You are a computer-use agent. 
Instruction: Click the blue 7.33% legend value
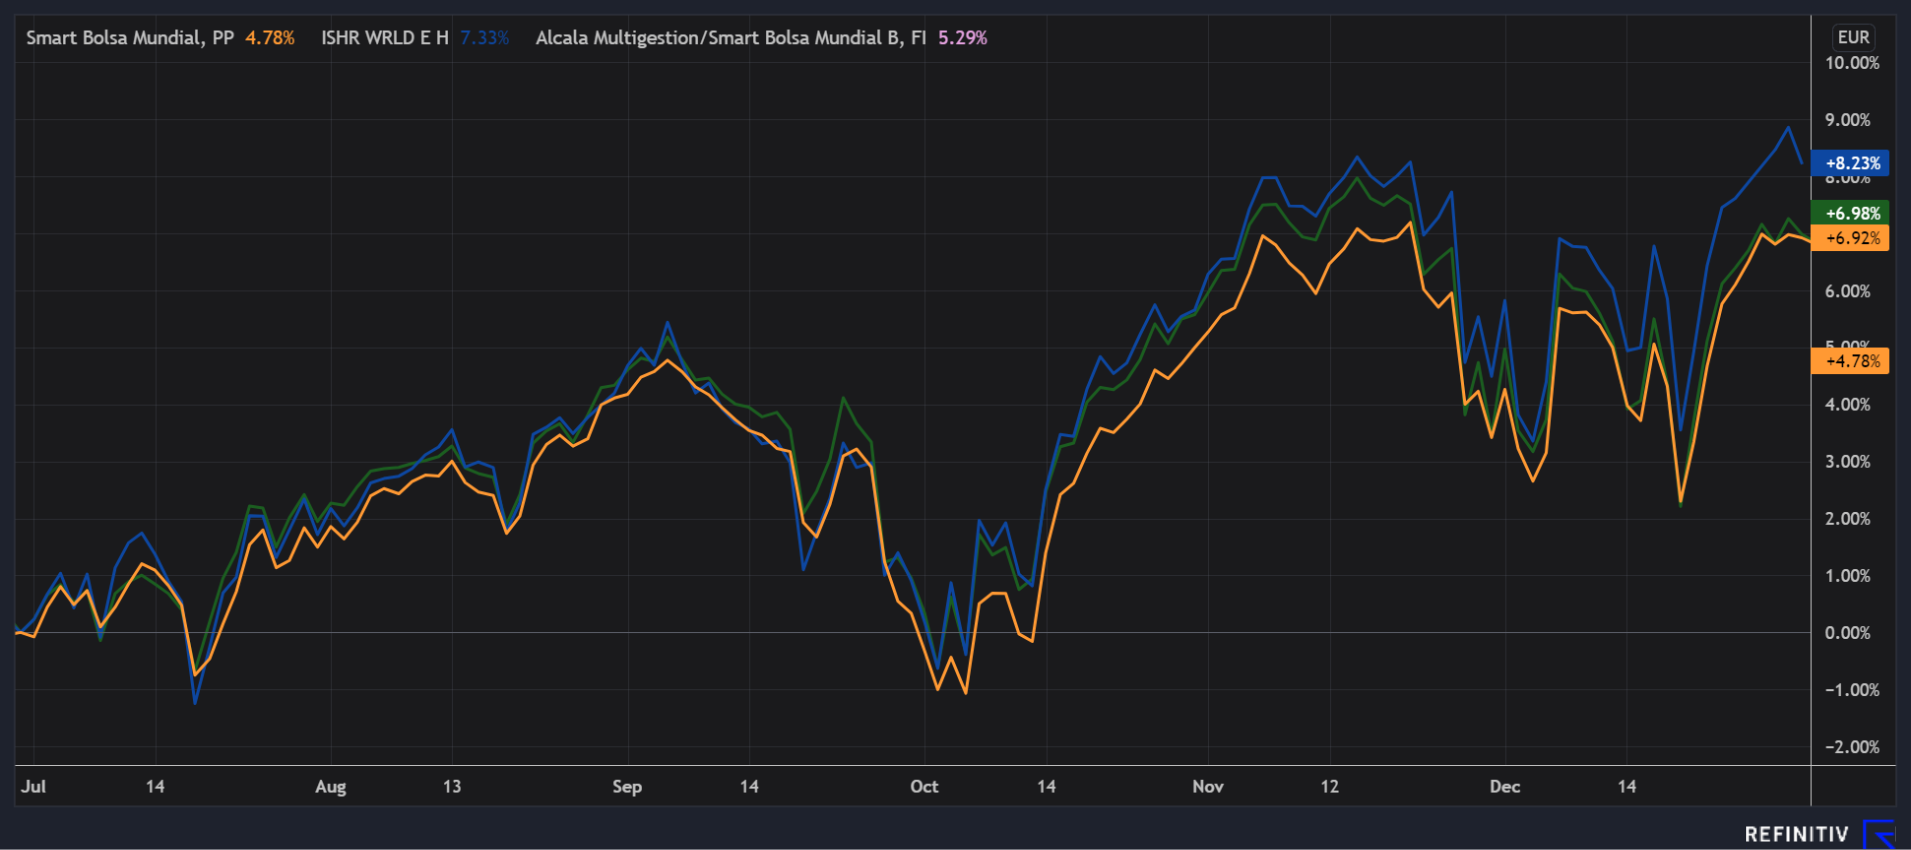click(x=485, y=38)
